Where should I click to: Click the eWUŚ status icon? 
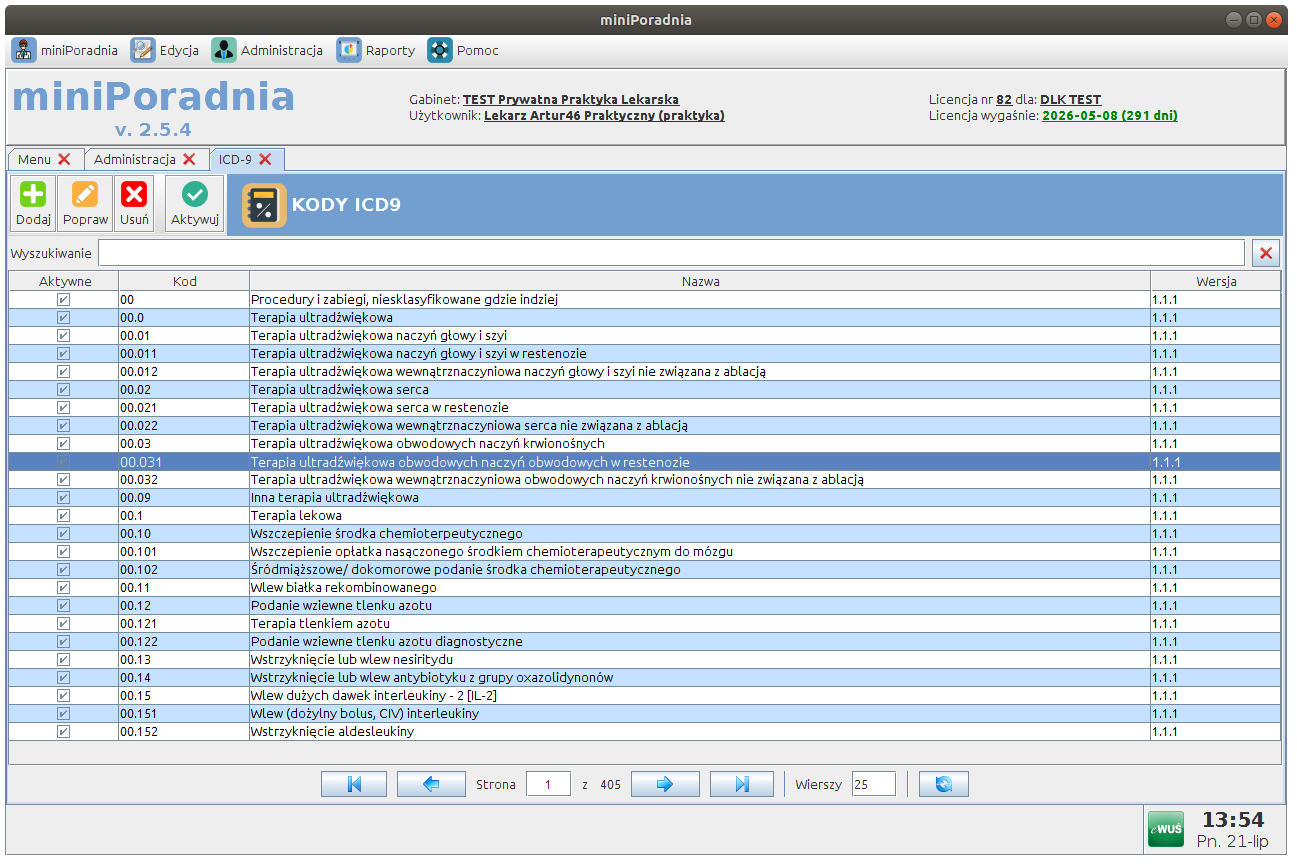coord(1165,829)
